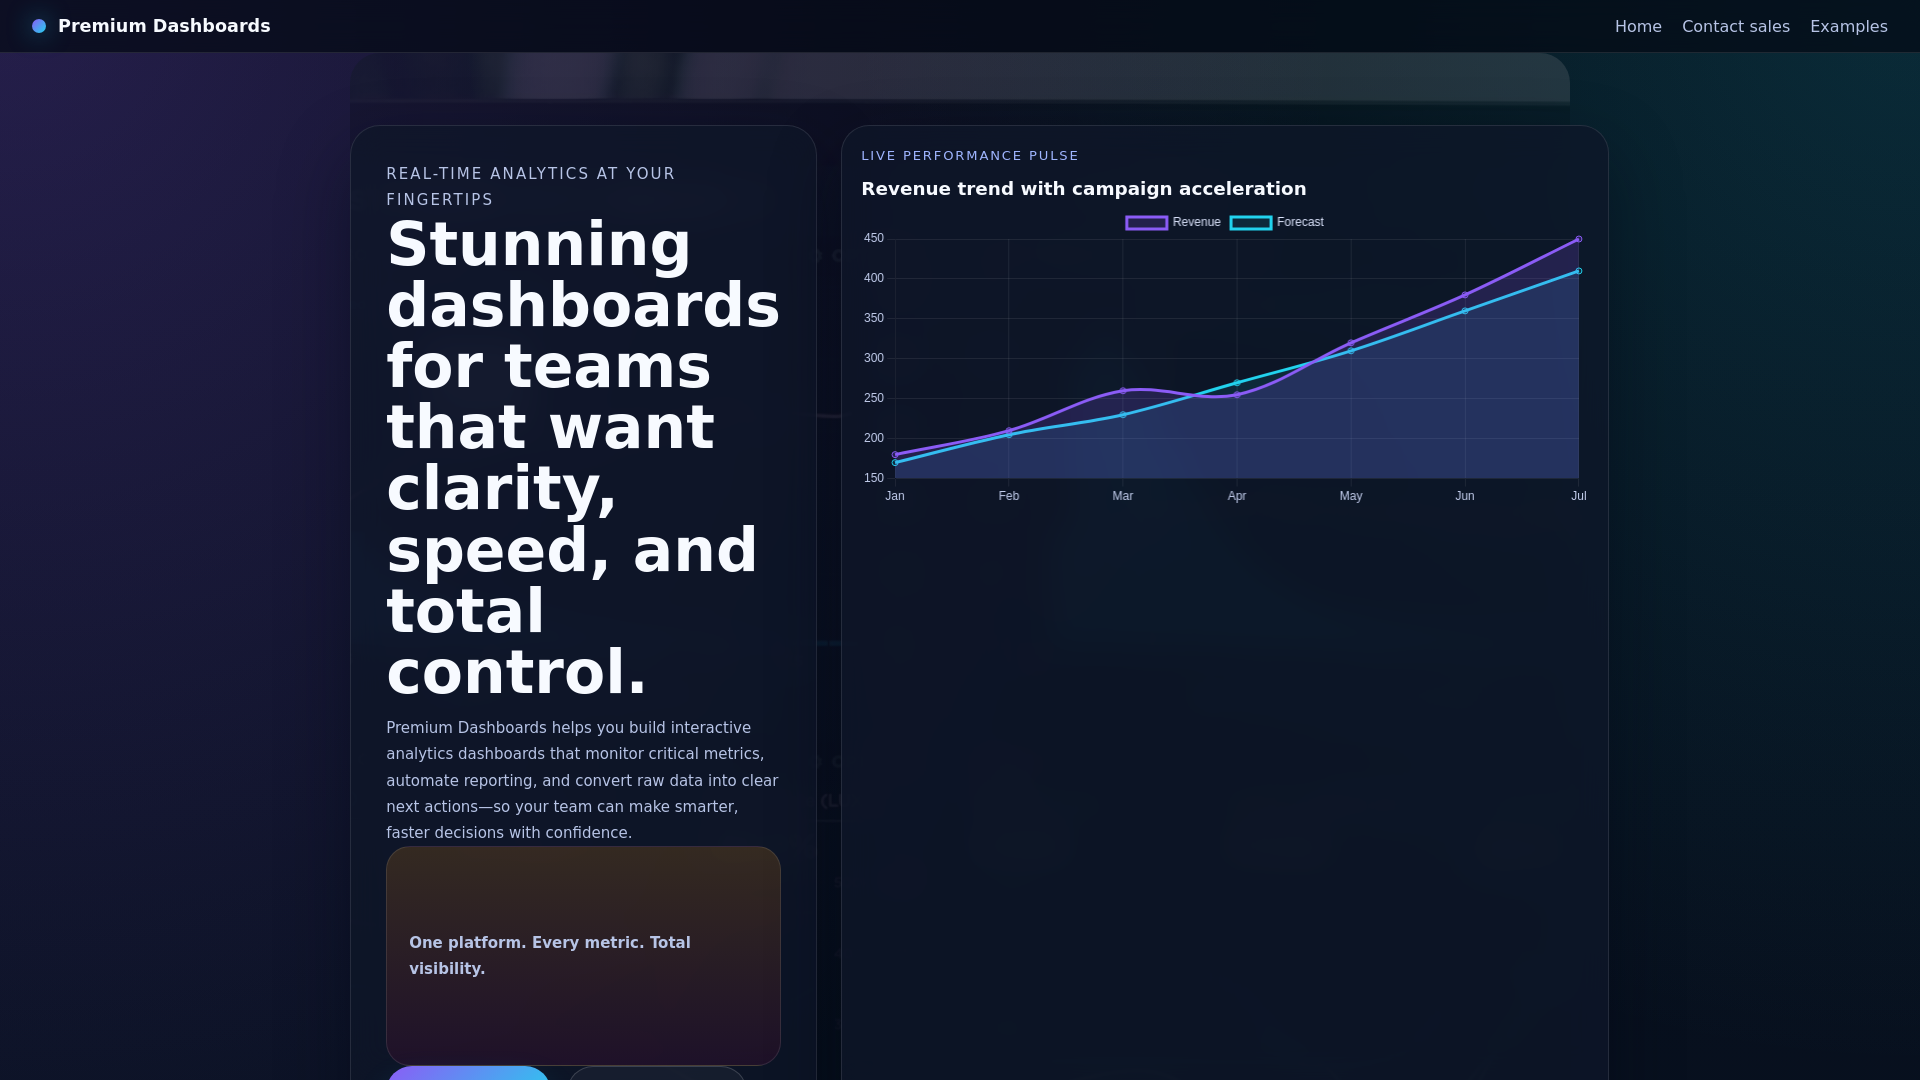Click the Apr x-axis label
This screenshot has width=1920, height=1080.
[1237, 496]
